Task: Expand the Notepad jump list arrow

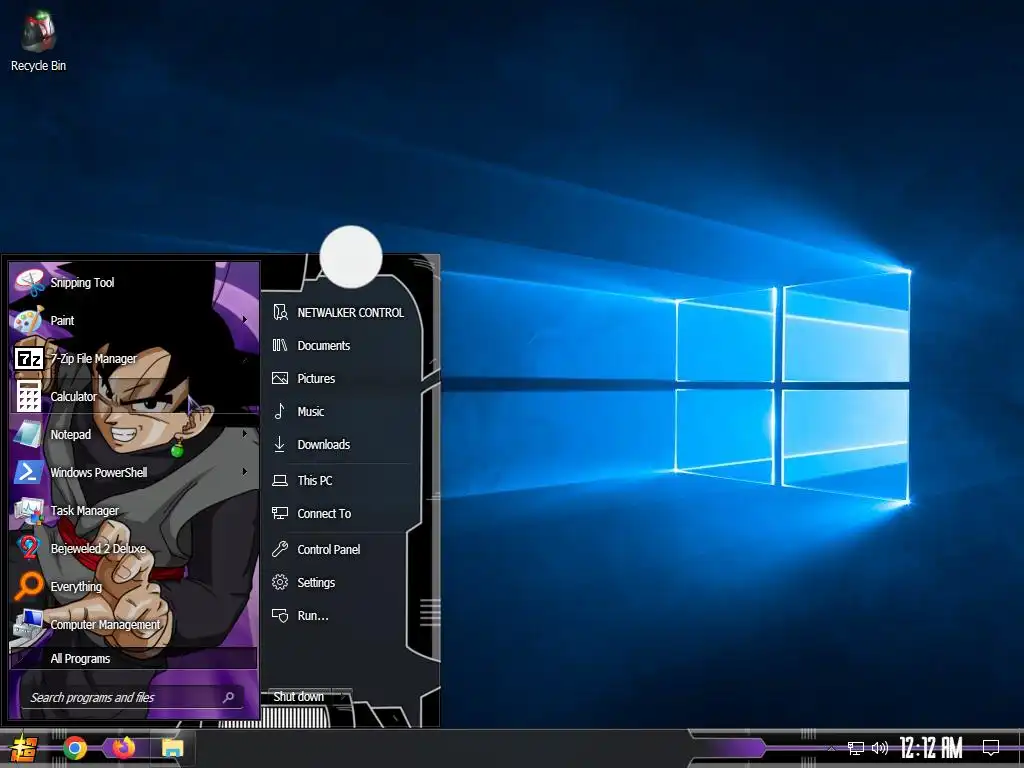Action: point(245,433)
